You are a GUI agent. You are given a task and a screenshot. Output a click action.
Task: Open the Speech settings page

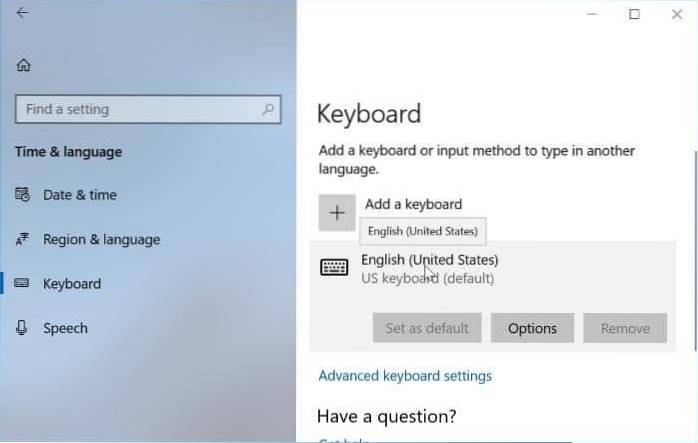65,328
